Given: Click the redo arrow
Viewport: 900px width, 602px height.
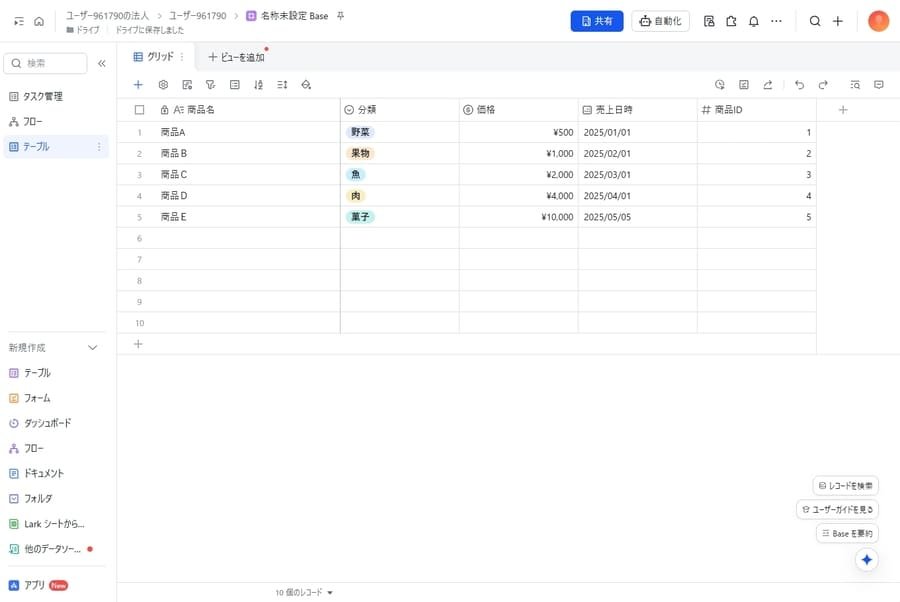Looking at the screenshot, I should pyautogui.click(x=823, y=85).
